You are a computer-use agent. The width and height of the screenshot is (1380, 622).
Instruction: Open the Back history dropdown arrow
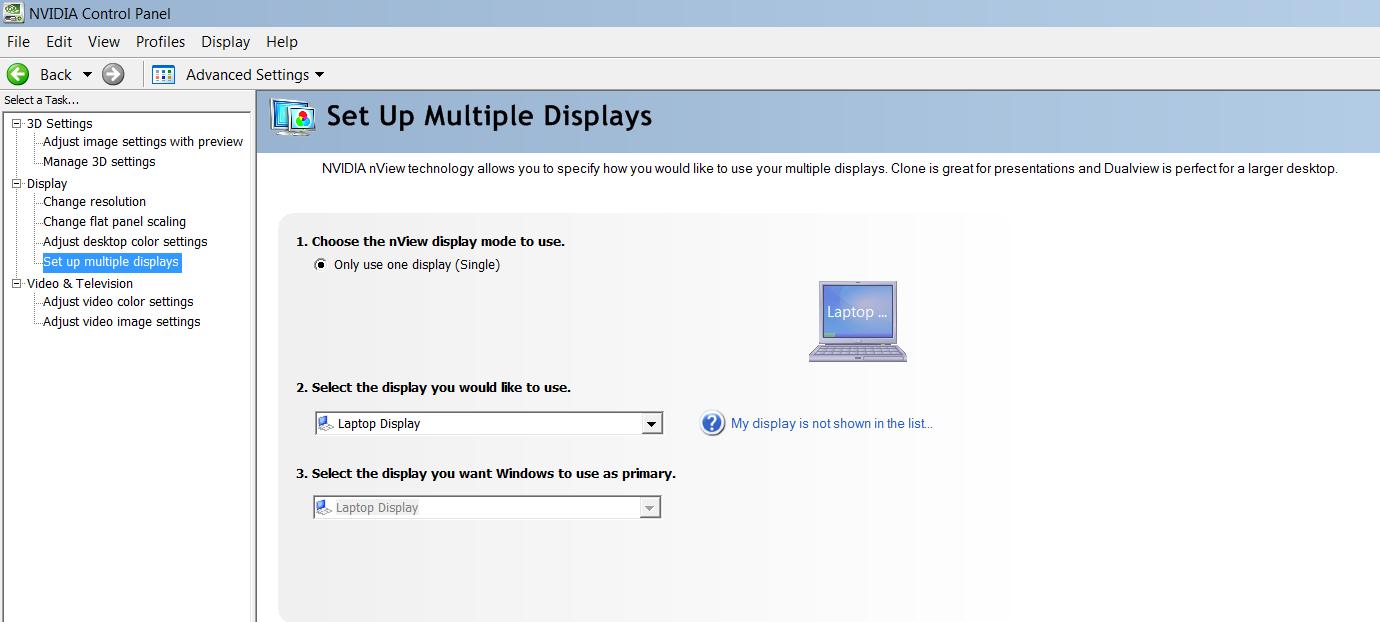[87, 74]
